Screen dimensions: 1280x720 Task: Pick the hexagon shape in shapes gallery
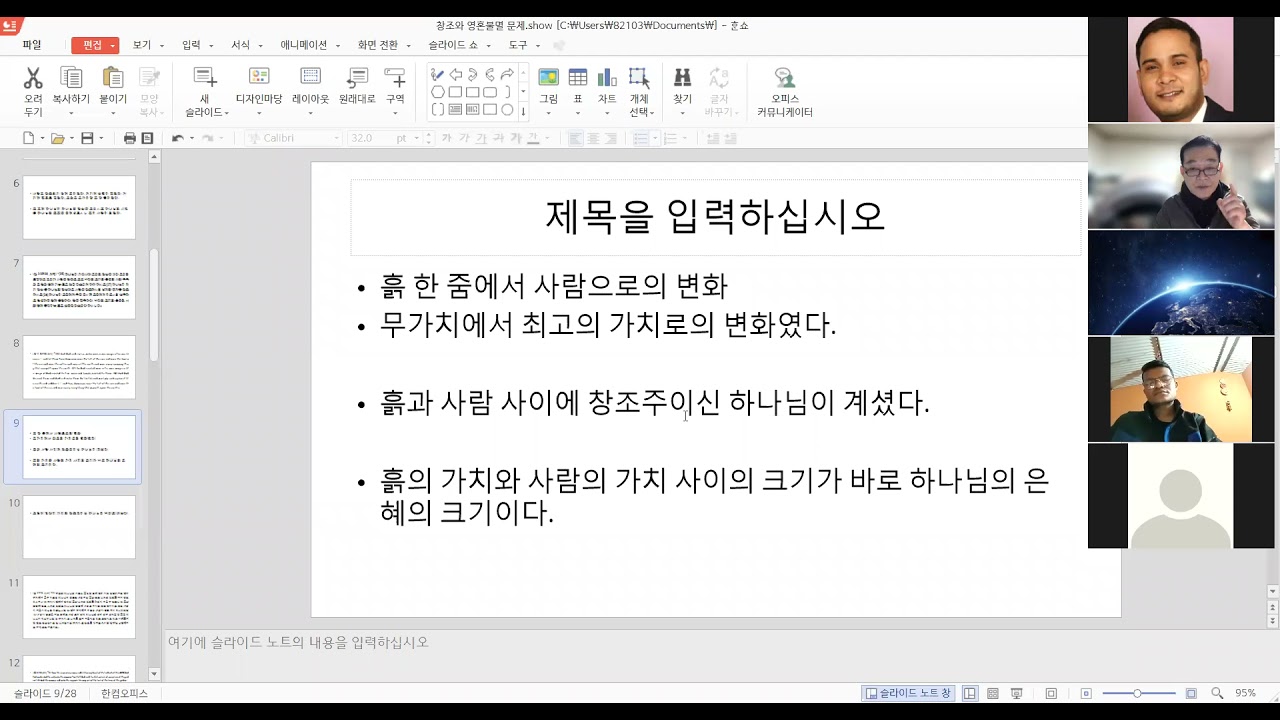pos(438,92)
